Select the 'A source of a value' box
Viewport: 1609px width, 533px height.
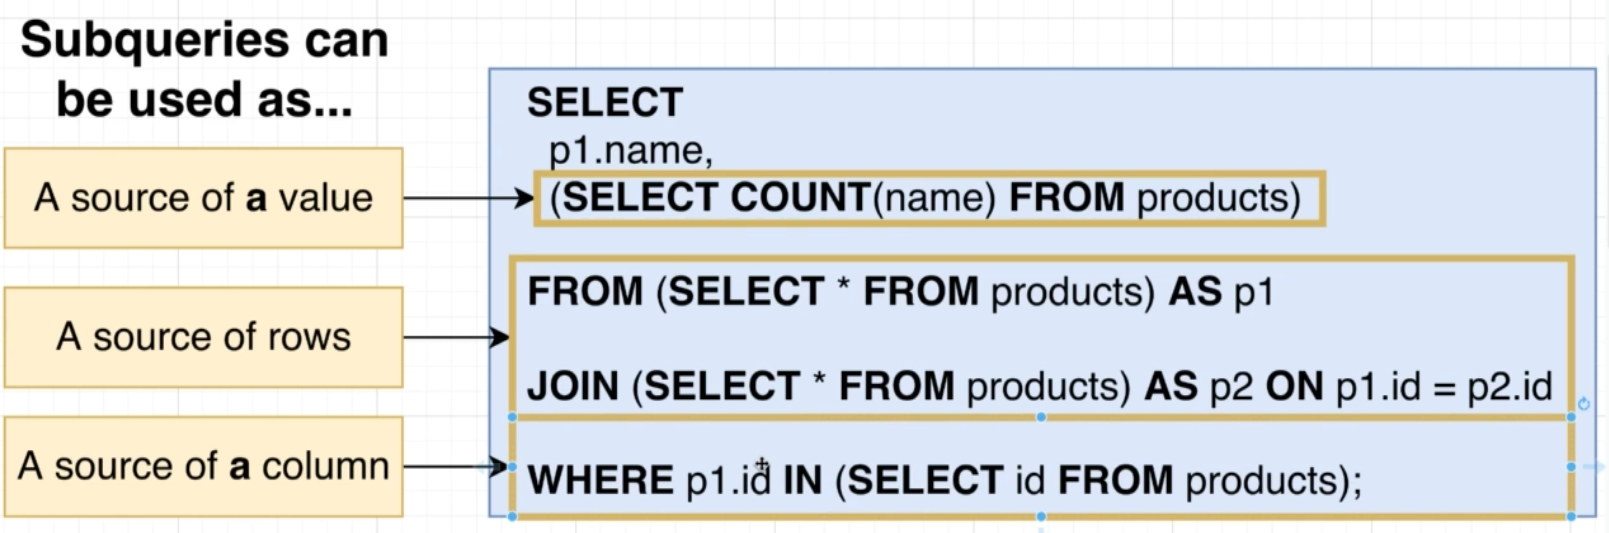[x=203, y=198]
